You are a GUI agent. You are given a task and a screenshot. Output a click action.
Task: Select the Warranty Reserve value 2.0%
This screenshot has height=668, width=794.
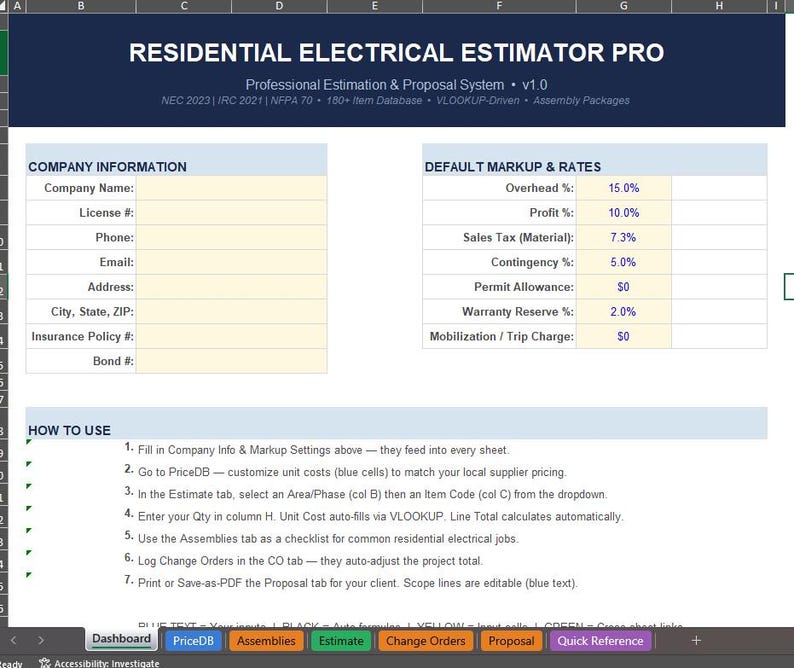[624, 312]
